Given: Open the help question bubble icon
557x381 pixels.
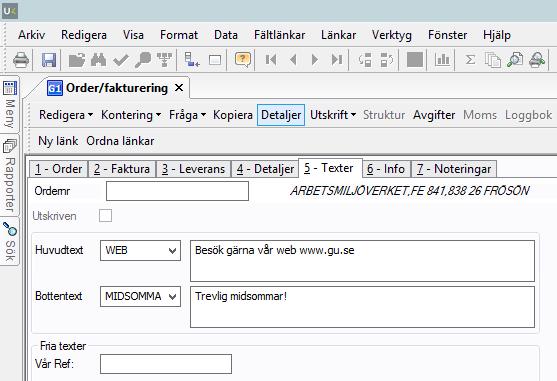Looking at the screenshot, I should tap(243, 60).
